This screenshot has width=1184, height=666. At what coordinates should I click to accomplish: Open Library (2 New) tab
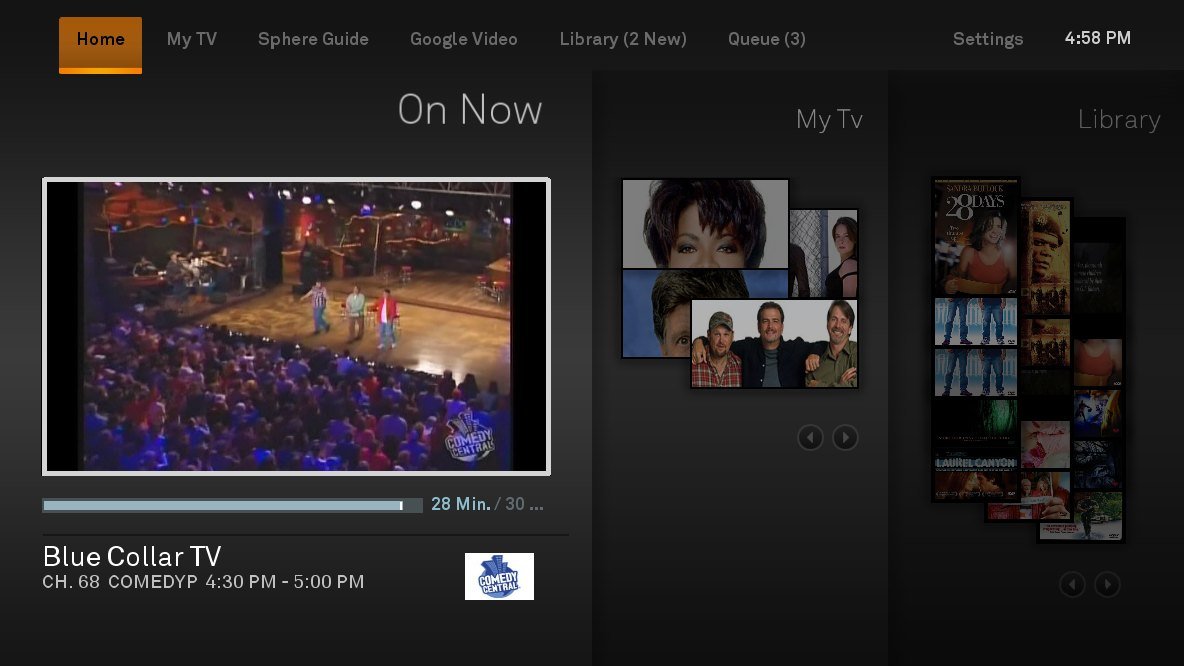[x=623, y=39]
